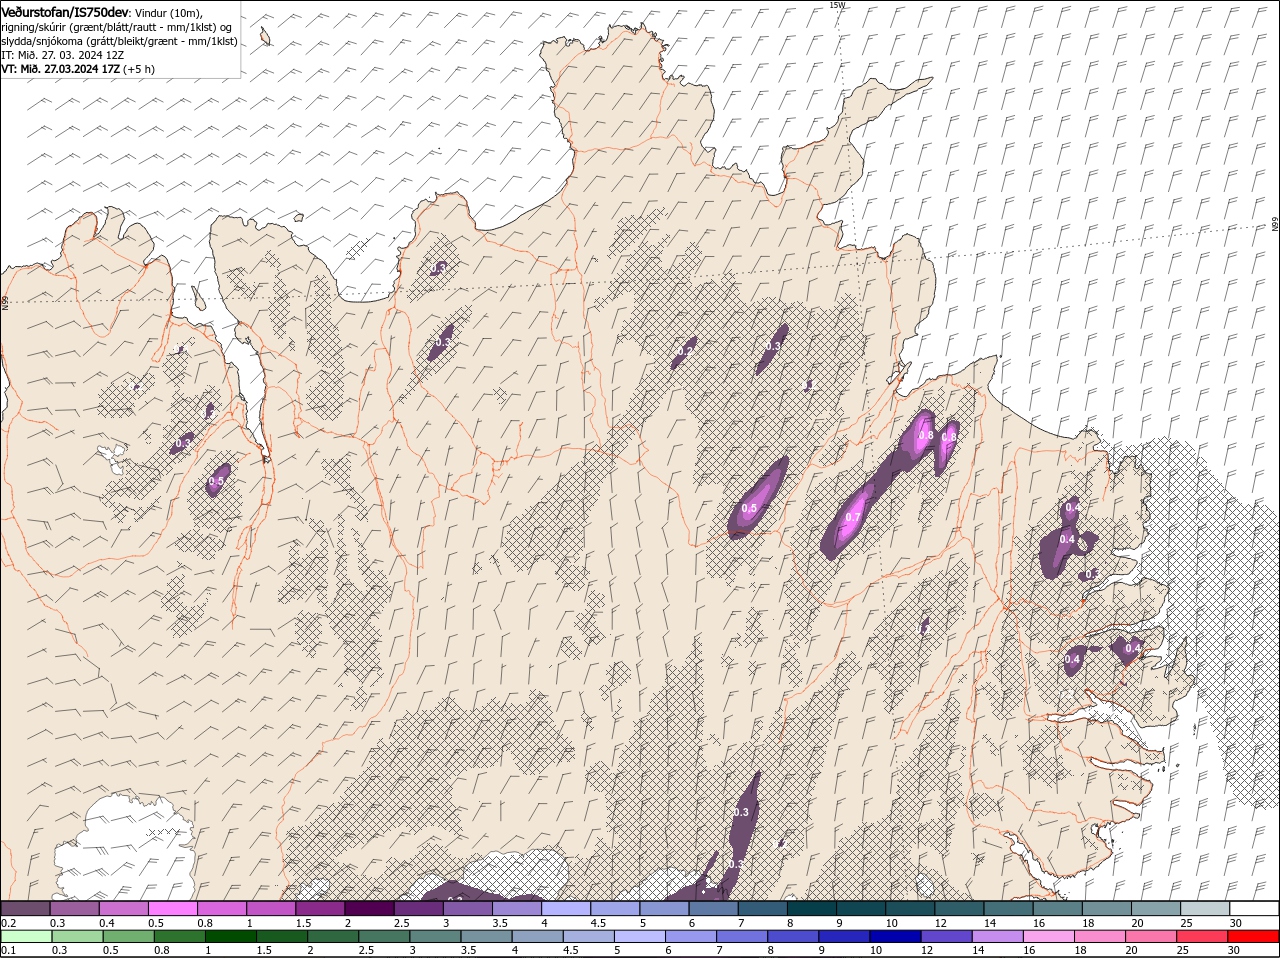Choose the forest green swatch between 0.8 and 1 in the bottom scale
Screen dimensions: 1280x958
point(180,937)
